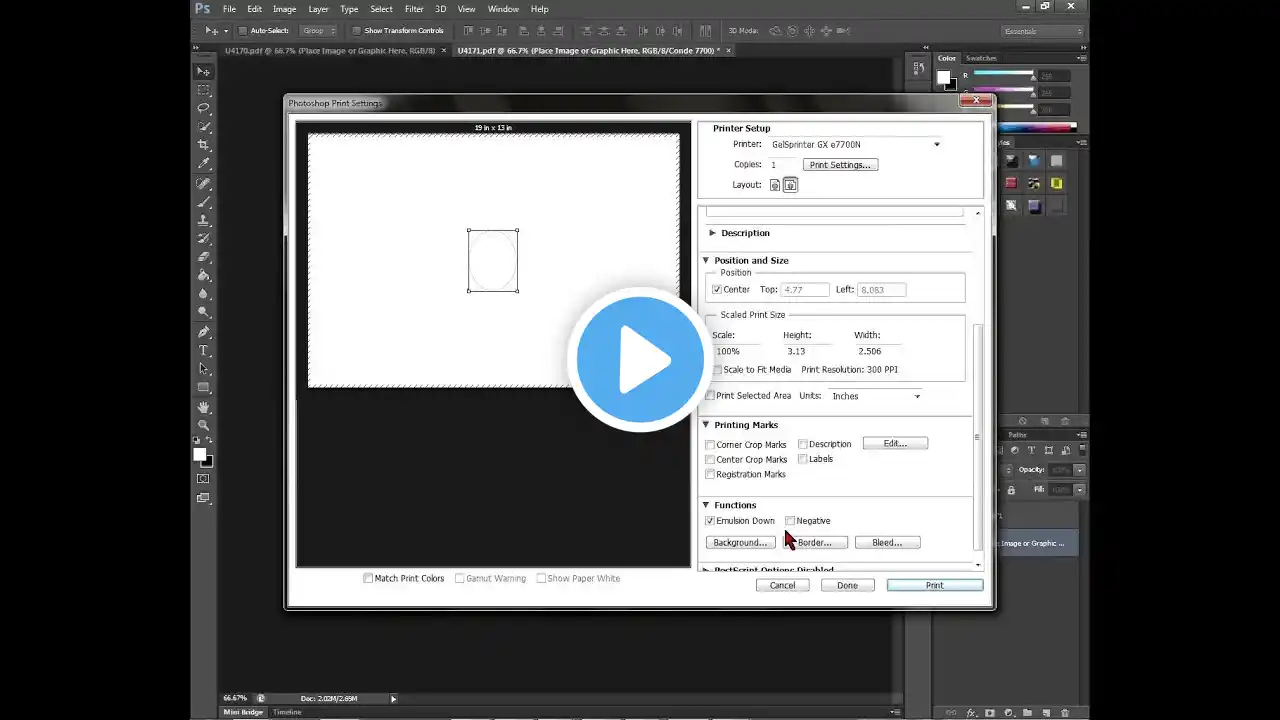1280x720 pixels.
Task: Click the foreground color swatch in toolbox
Action: [200, 455]
